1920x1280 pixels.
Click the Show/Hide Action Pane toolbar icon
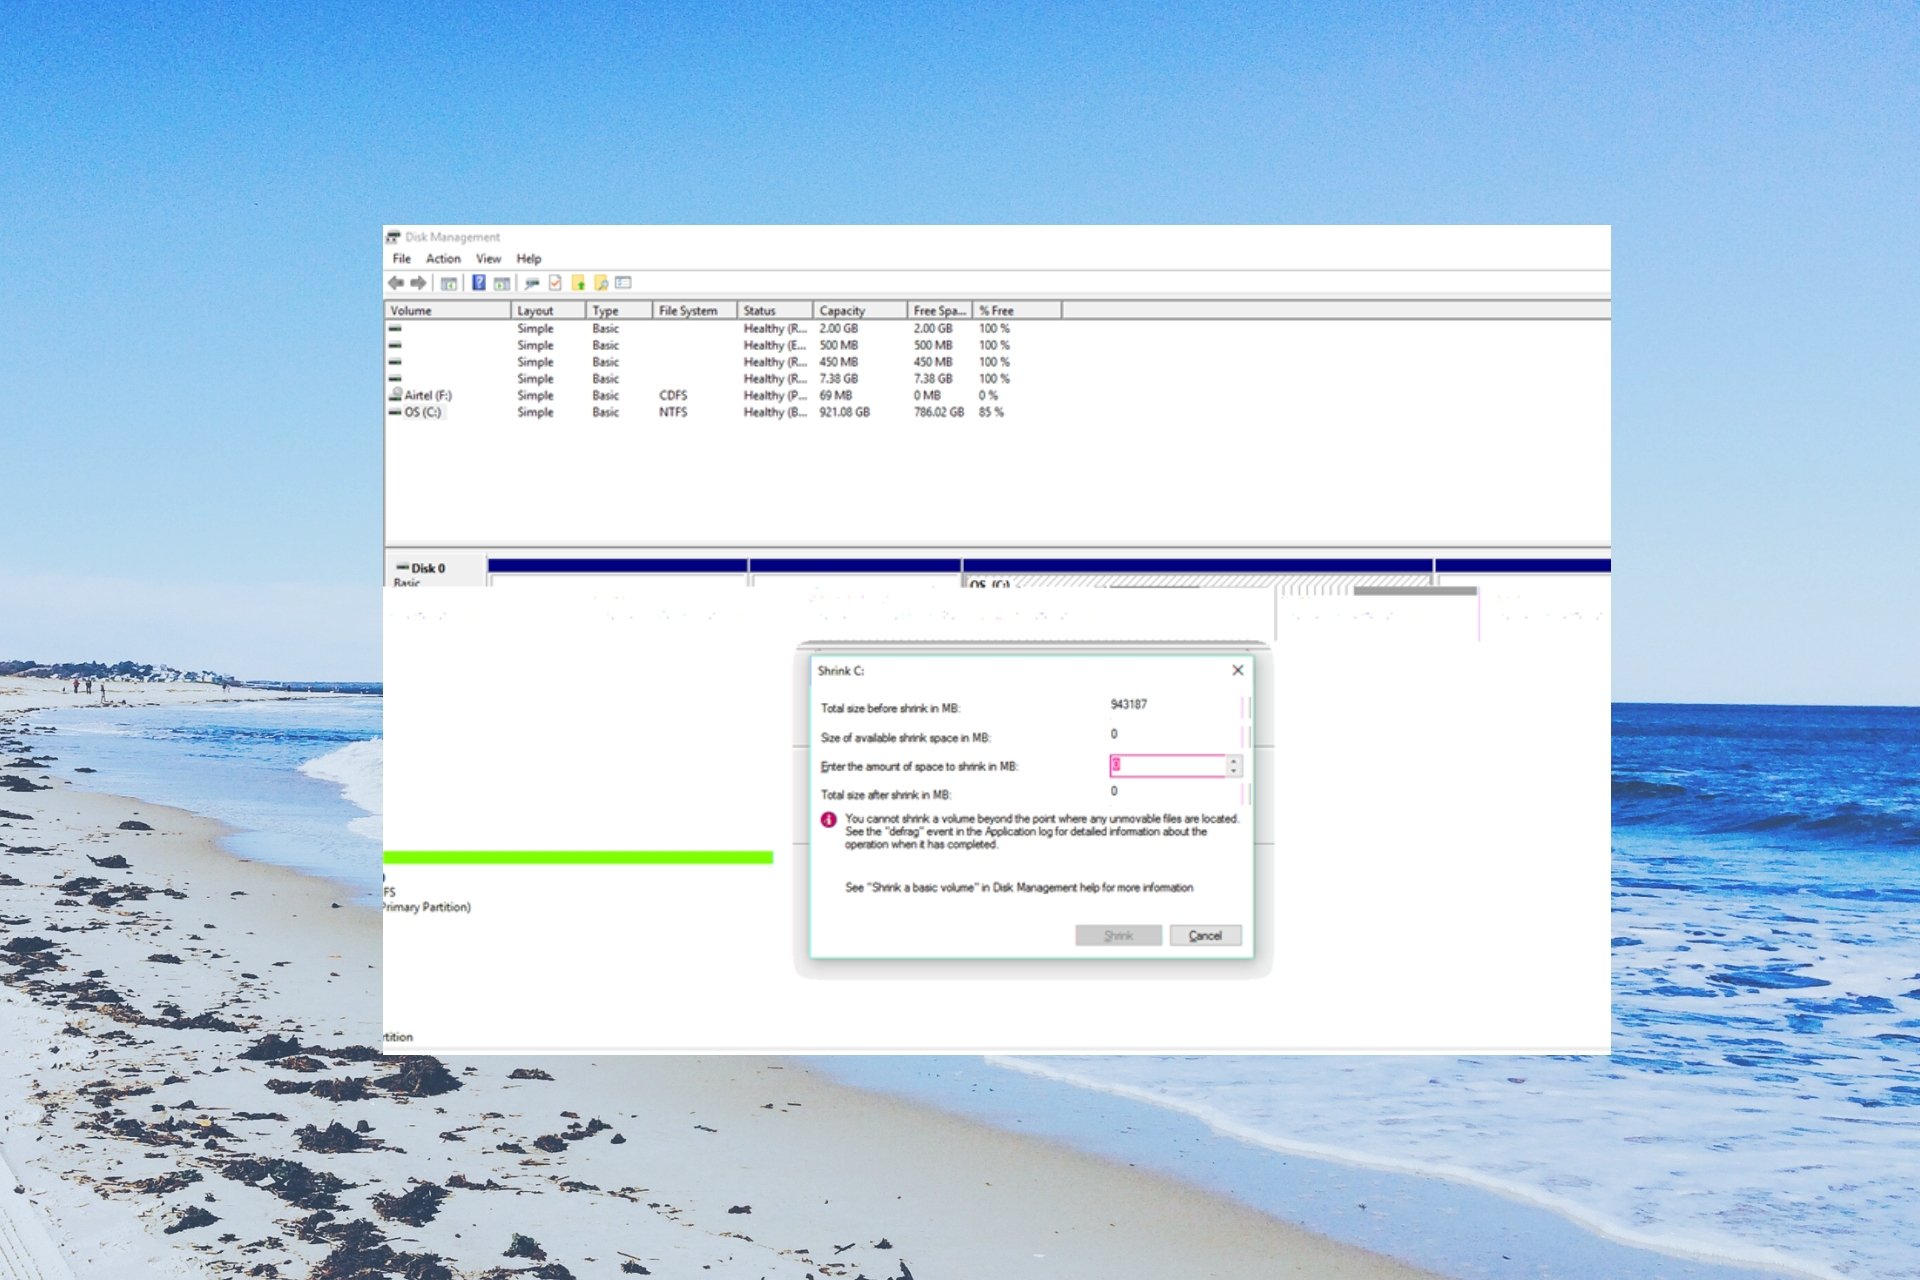click(x=502, y=283)
